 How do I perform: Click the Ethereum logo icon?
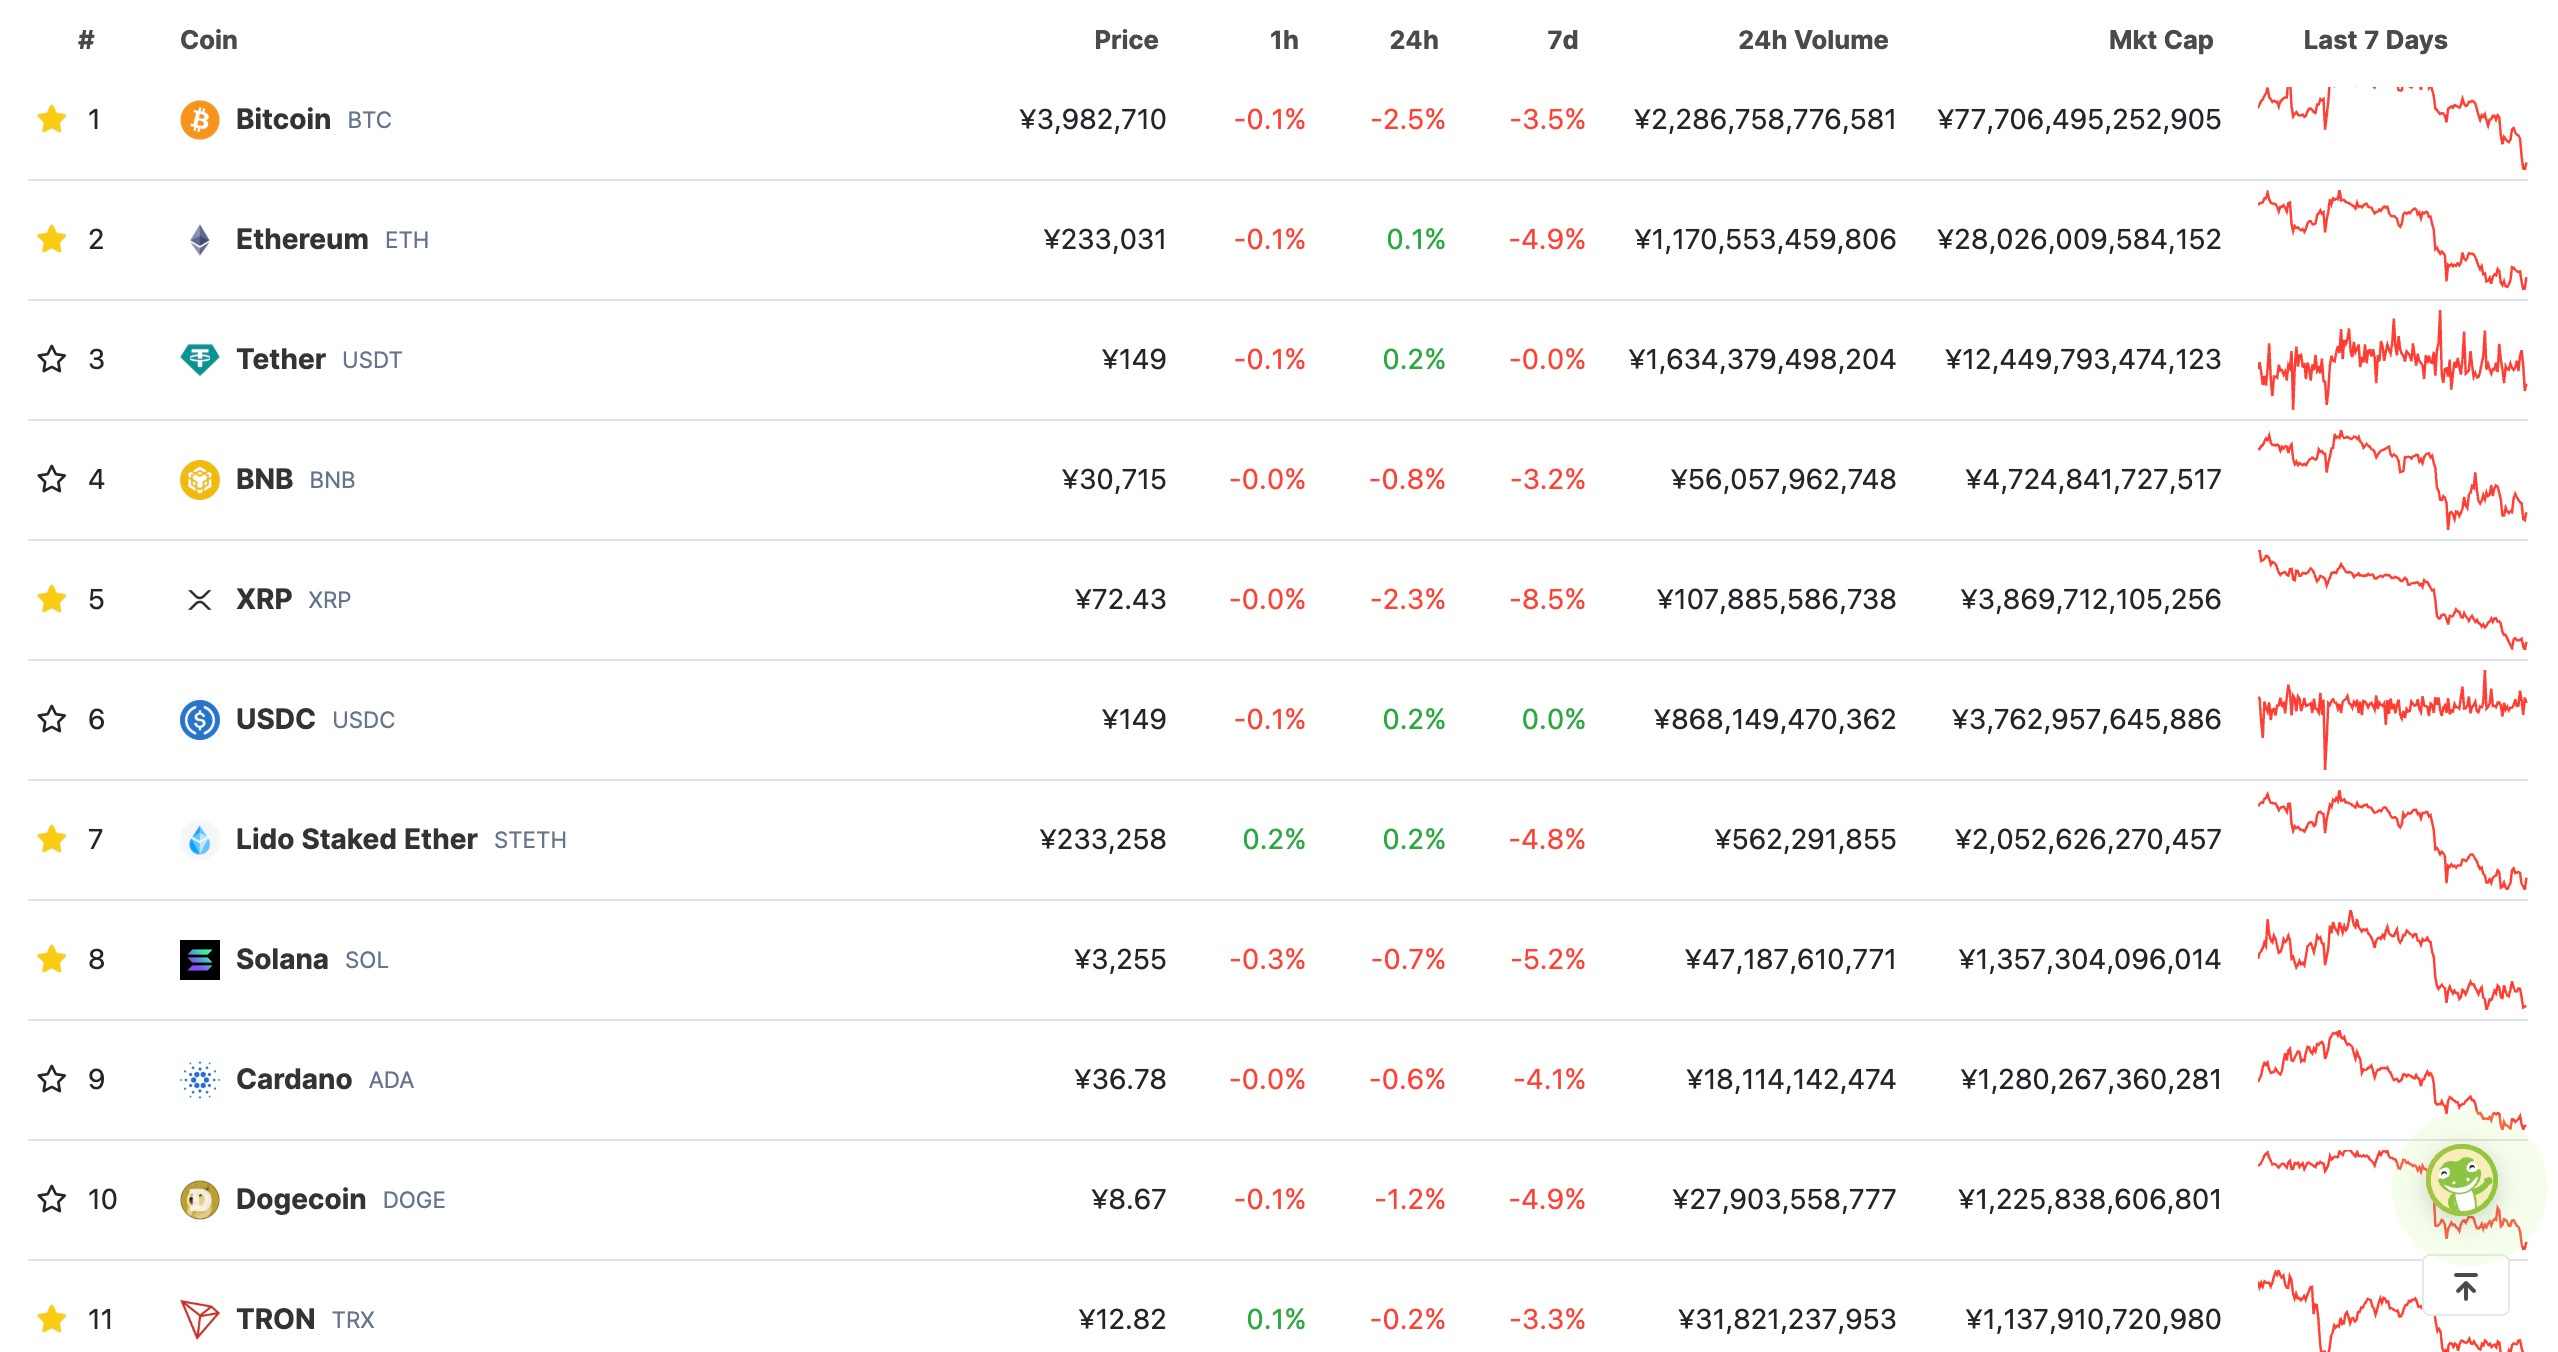point(200,240)
